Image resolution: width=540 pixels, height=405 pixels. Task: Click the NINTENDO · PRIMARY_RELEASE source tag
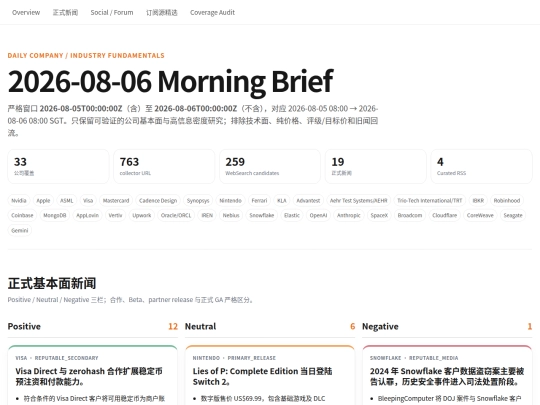tap(234, 358)
